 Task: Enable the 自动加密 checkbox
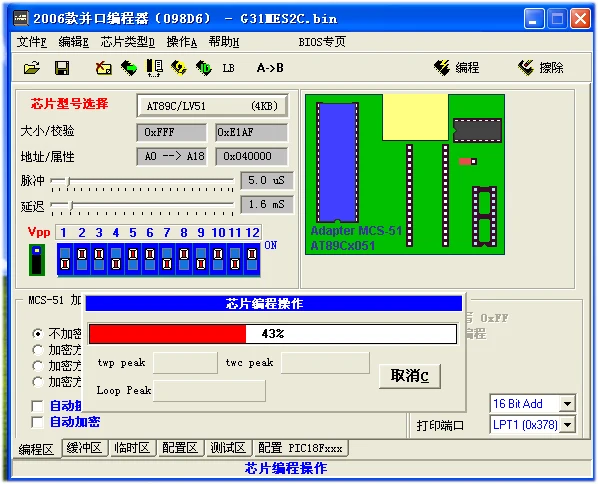point(37,422)
